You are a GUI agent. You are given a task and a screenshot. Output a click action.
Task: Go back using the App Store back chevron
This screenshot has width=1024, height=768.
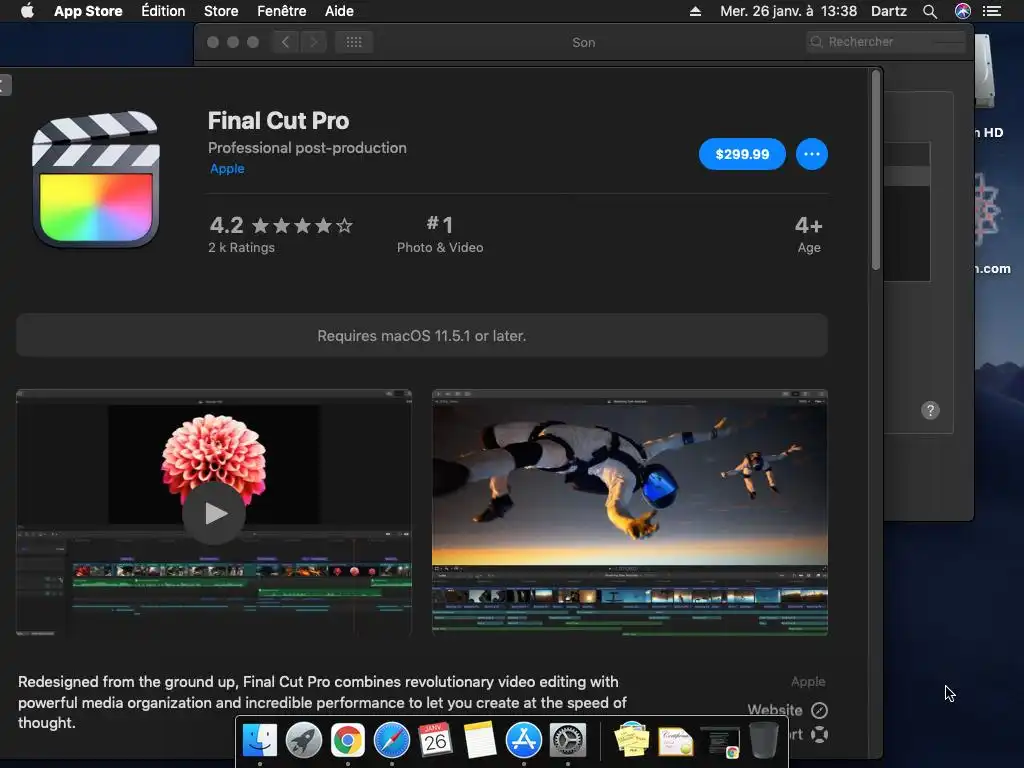tap(5, 85)
